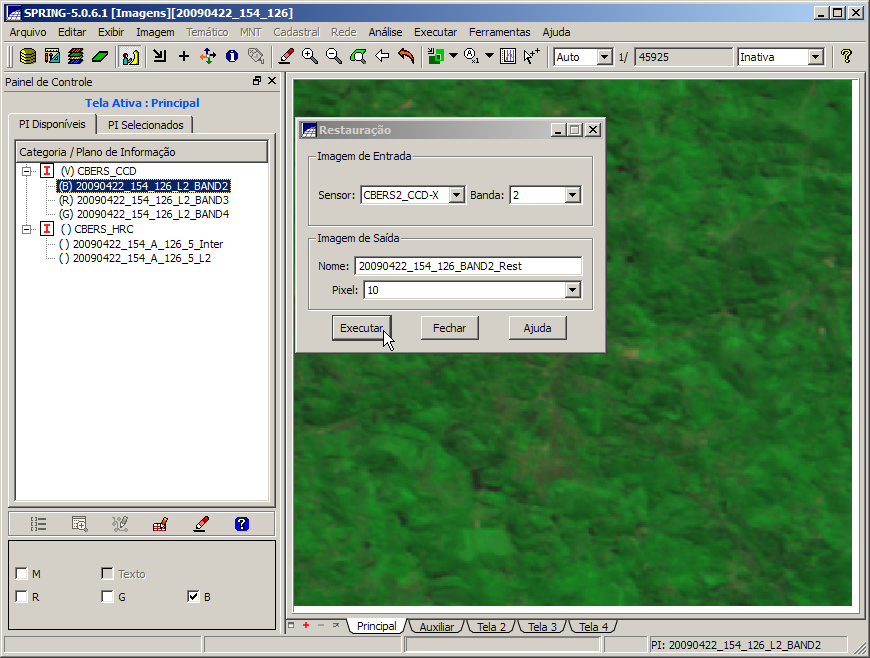
Task: Switch to the PI Selecionados tab
Action: [146, 125]
